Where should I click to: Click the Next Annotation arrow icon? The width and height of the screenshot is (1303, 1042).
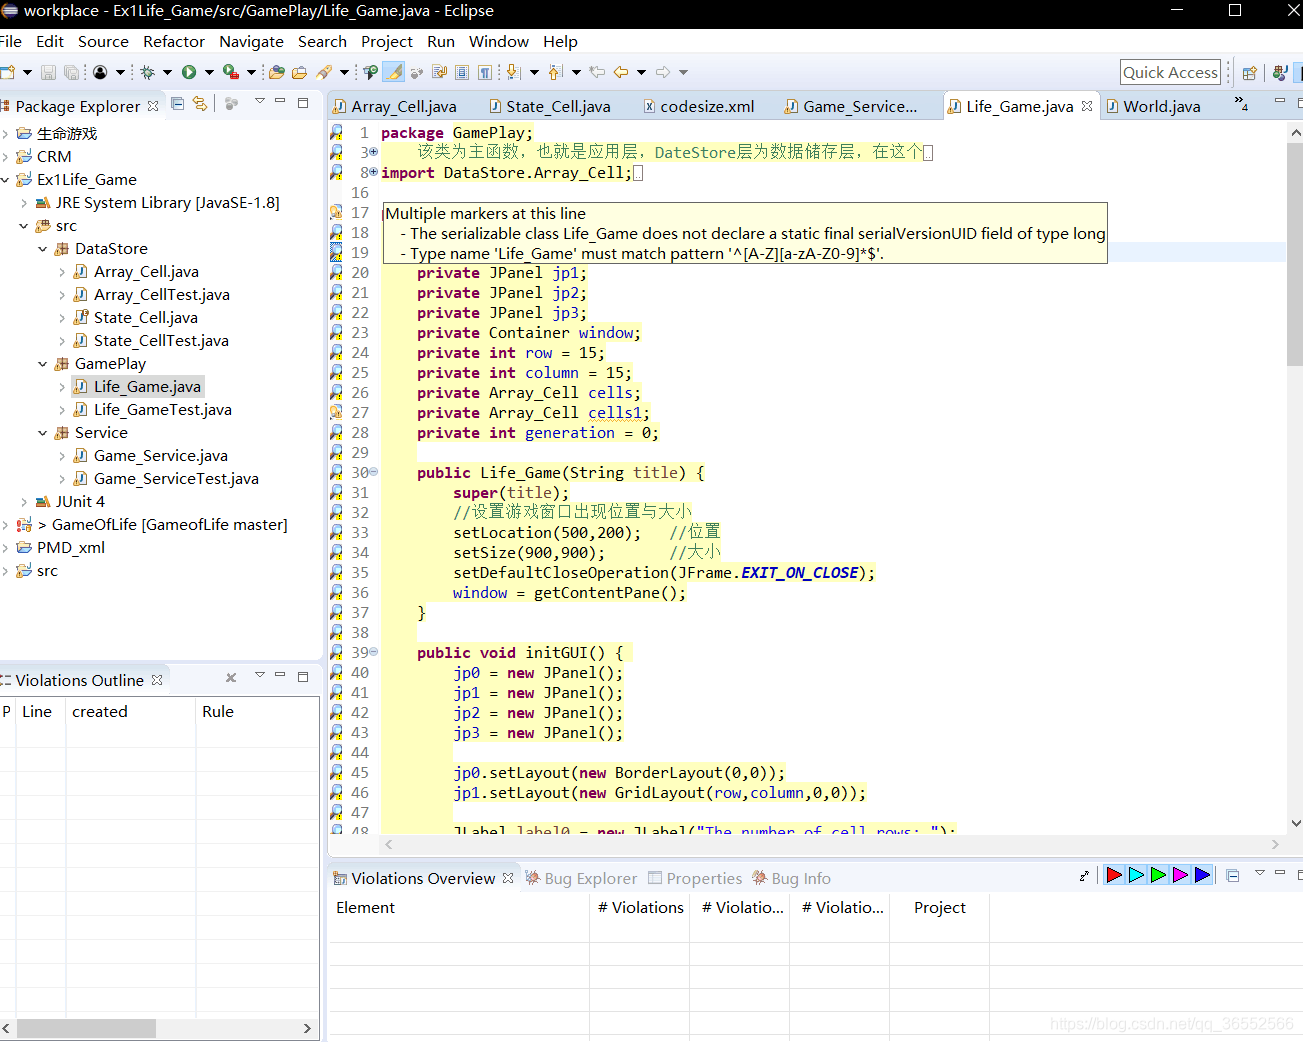513,72
